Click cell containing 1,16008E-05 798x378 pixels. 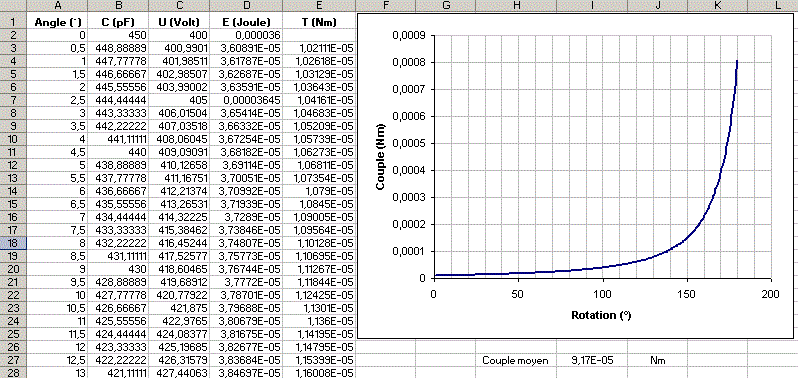pos(319,373)
